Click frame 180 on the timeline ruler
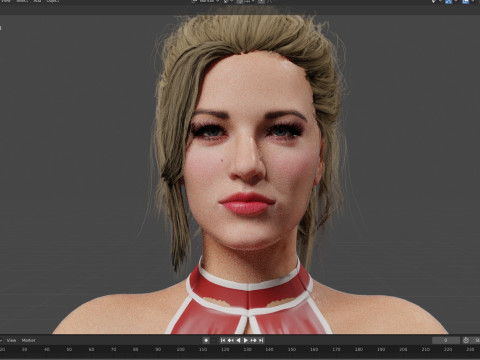Image resolution: width=480 pixels, height=360 pixels. tap(359, 349)
